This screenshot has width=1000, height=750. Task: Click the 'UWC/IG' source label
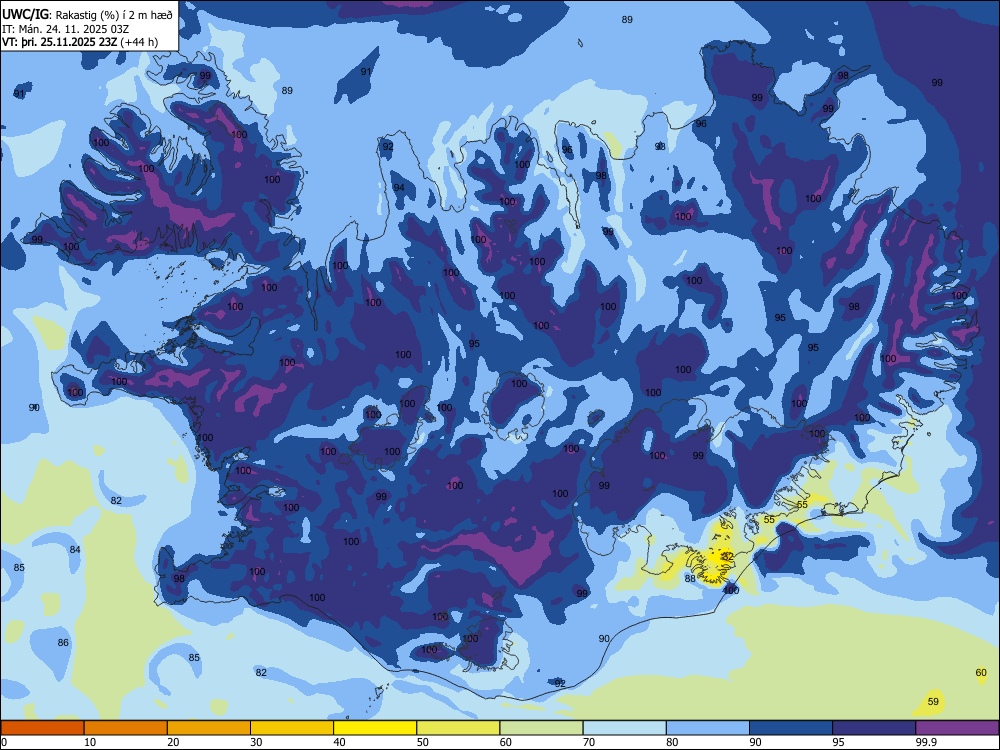tap(26, 14)
